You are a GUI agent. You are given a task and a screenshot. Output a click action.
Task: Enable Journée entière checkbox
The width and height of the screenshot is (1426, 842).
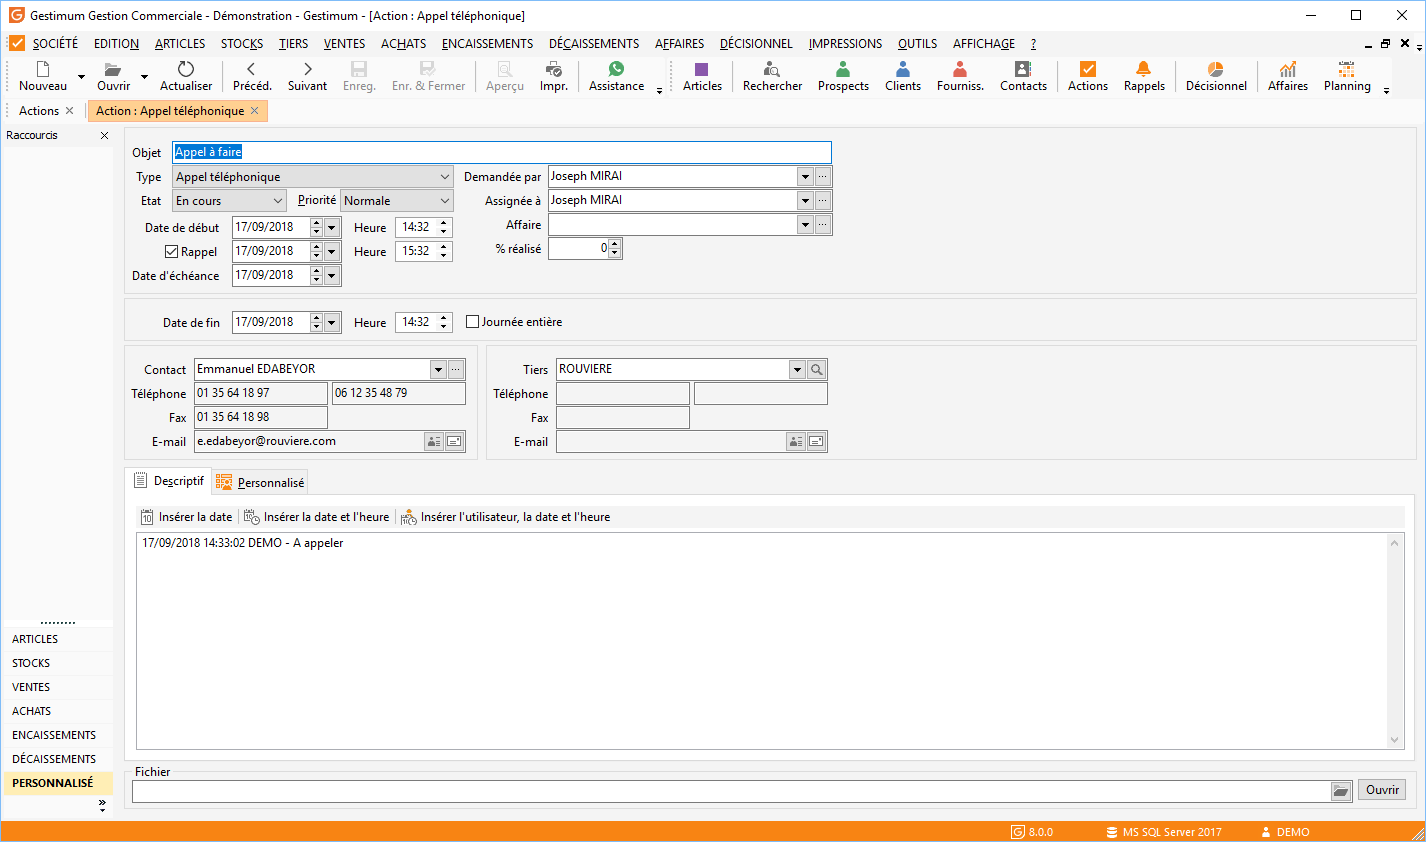pyautogui.click(x=473, y=322)
